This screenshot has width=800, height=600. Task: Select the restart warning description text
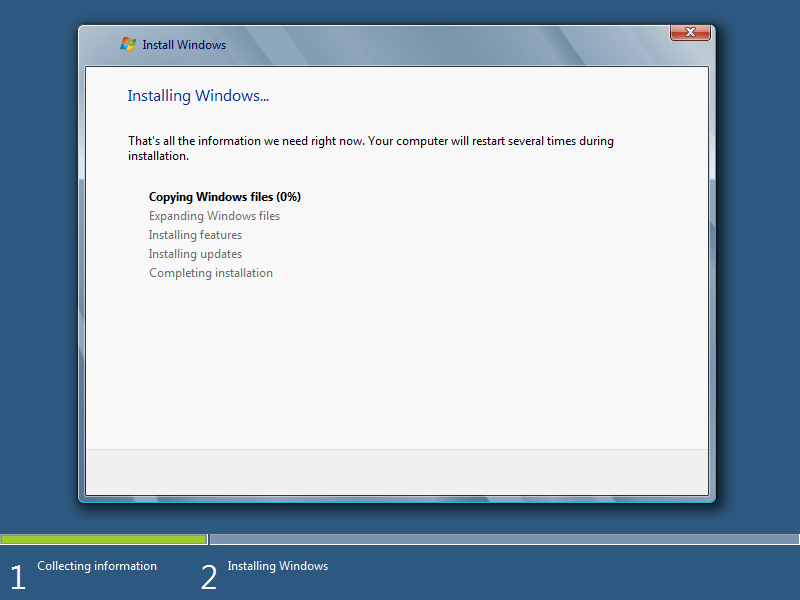(x=370, y=148)
